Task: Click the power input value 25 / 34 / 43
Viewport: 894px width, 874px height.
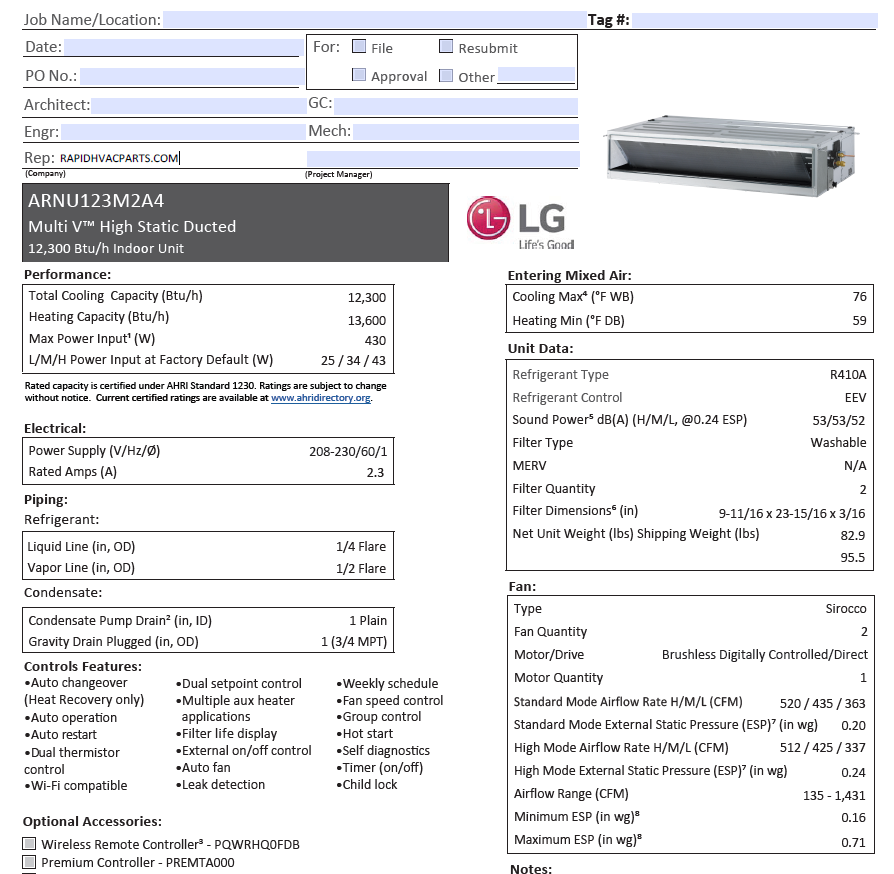Action: click(x=353, y=360)
